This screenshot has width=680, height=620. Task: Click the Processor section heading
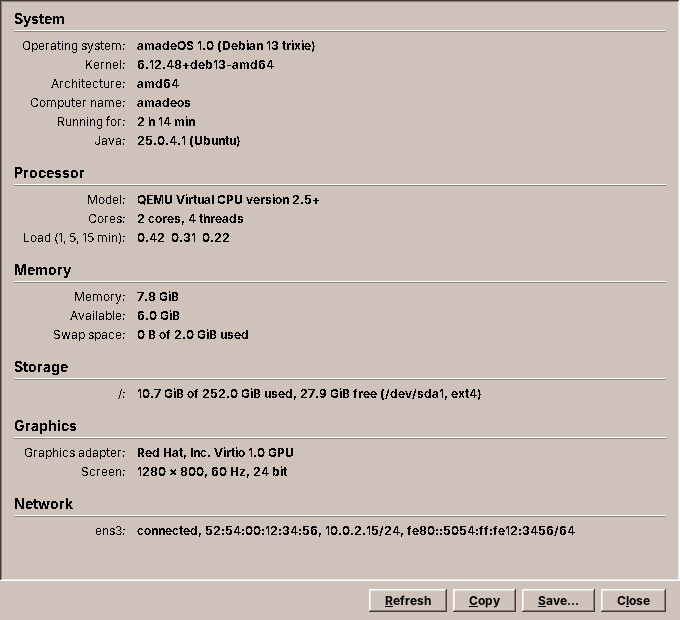(49, 173)
